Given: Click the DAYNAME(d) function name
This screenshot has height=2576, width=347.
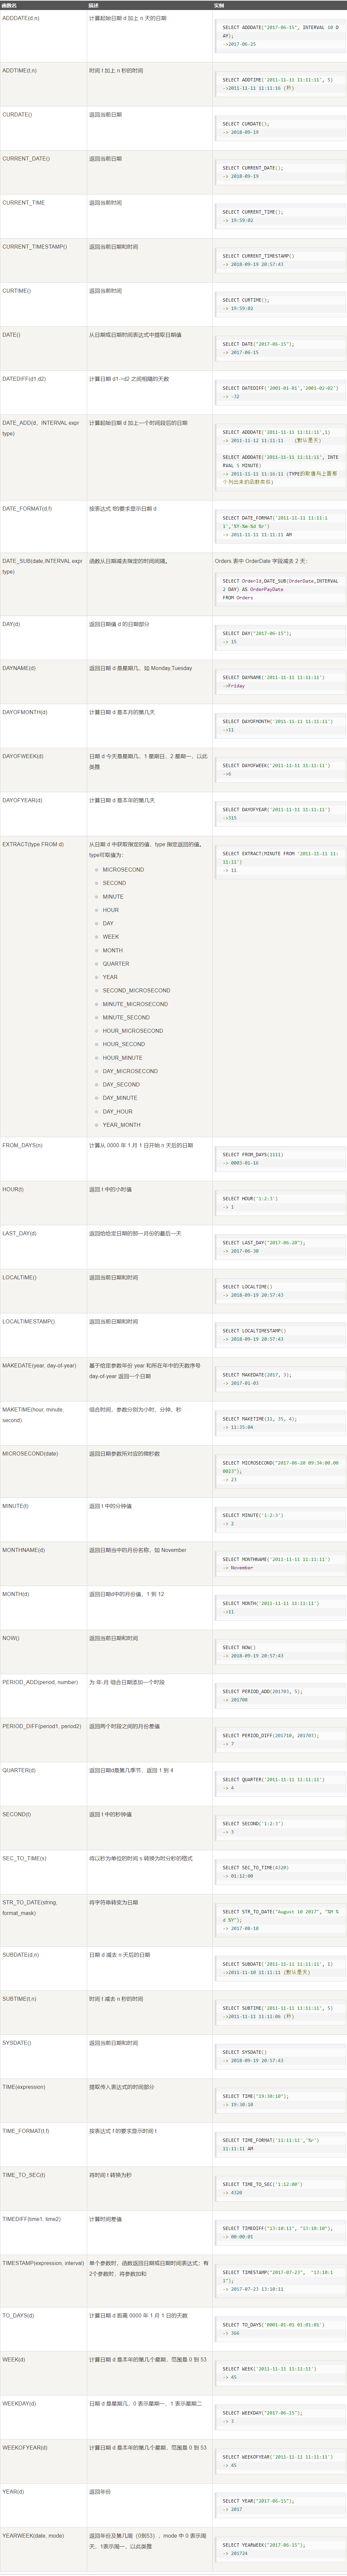Looking at the screenshot, I should pos(19,668).
